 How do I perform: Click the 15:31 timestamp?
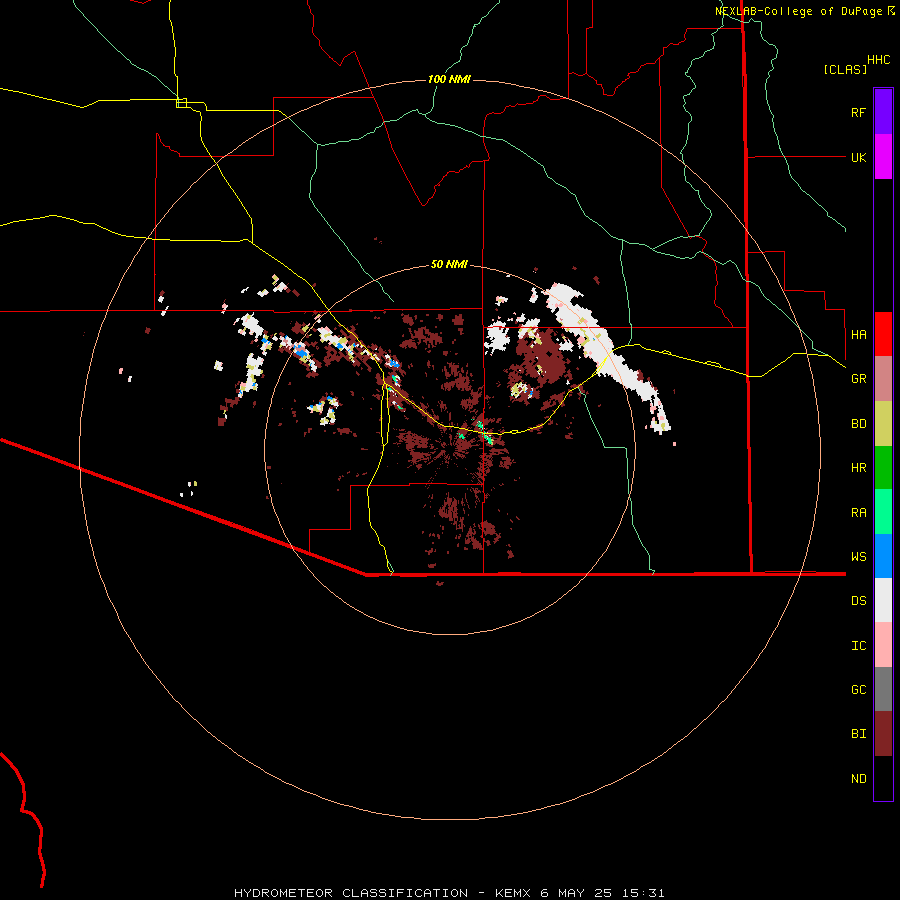(x=641, y=893)
